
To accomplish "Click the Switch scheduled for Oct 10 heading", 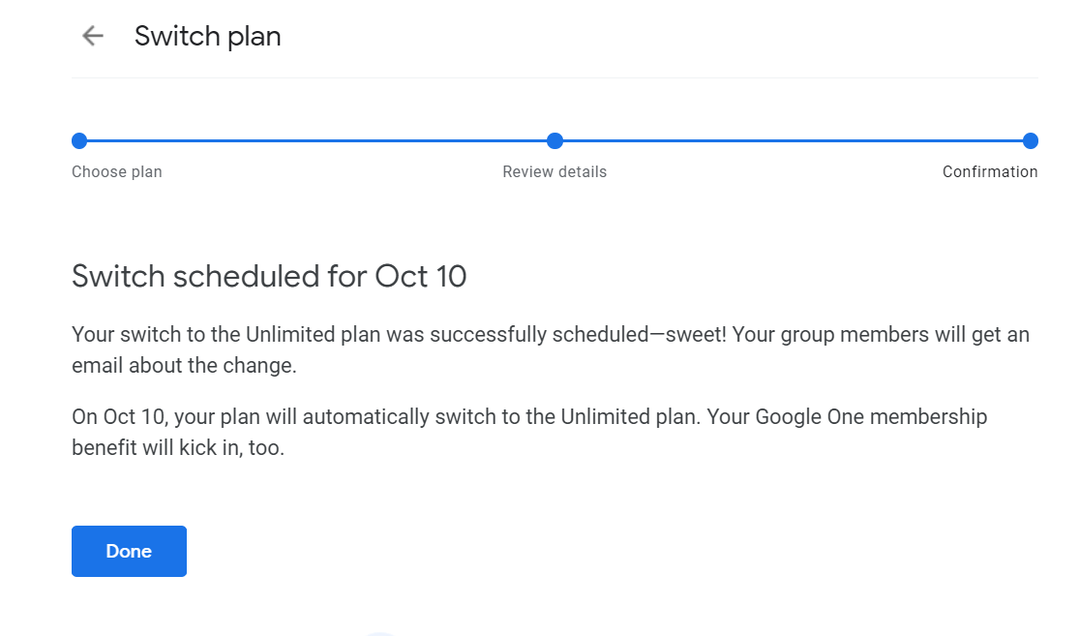I will tap(269, 276).
